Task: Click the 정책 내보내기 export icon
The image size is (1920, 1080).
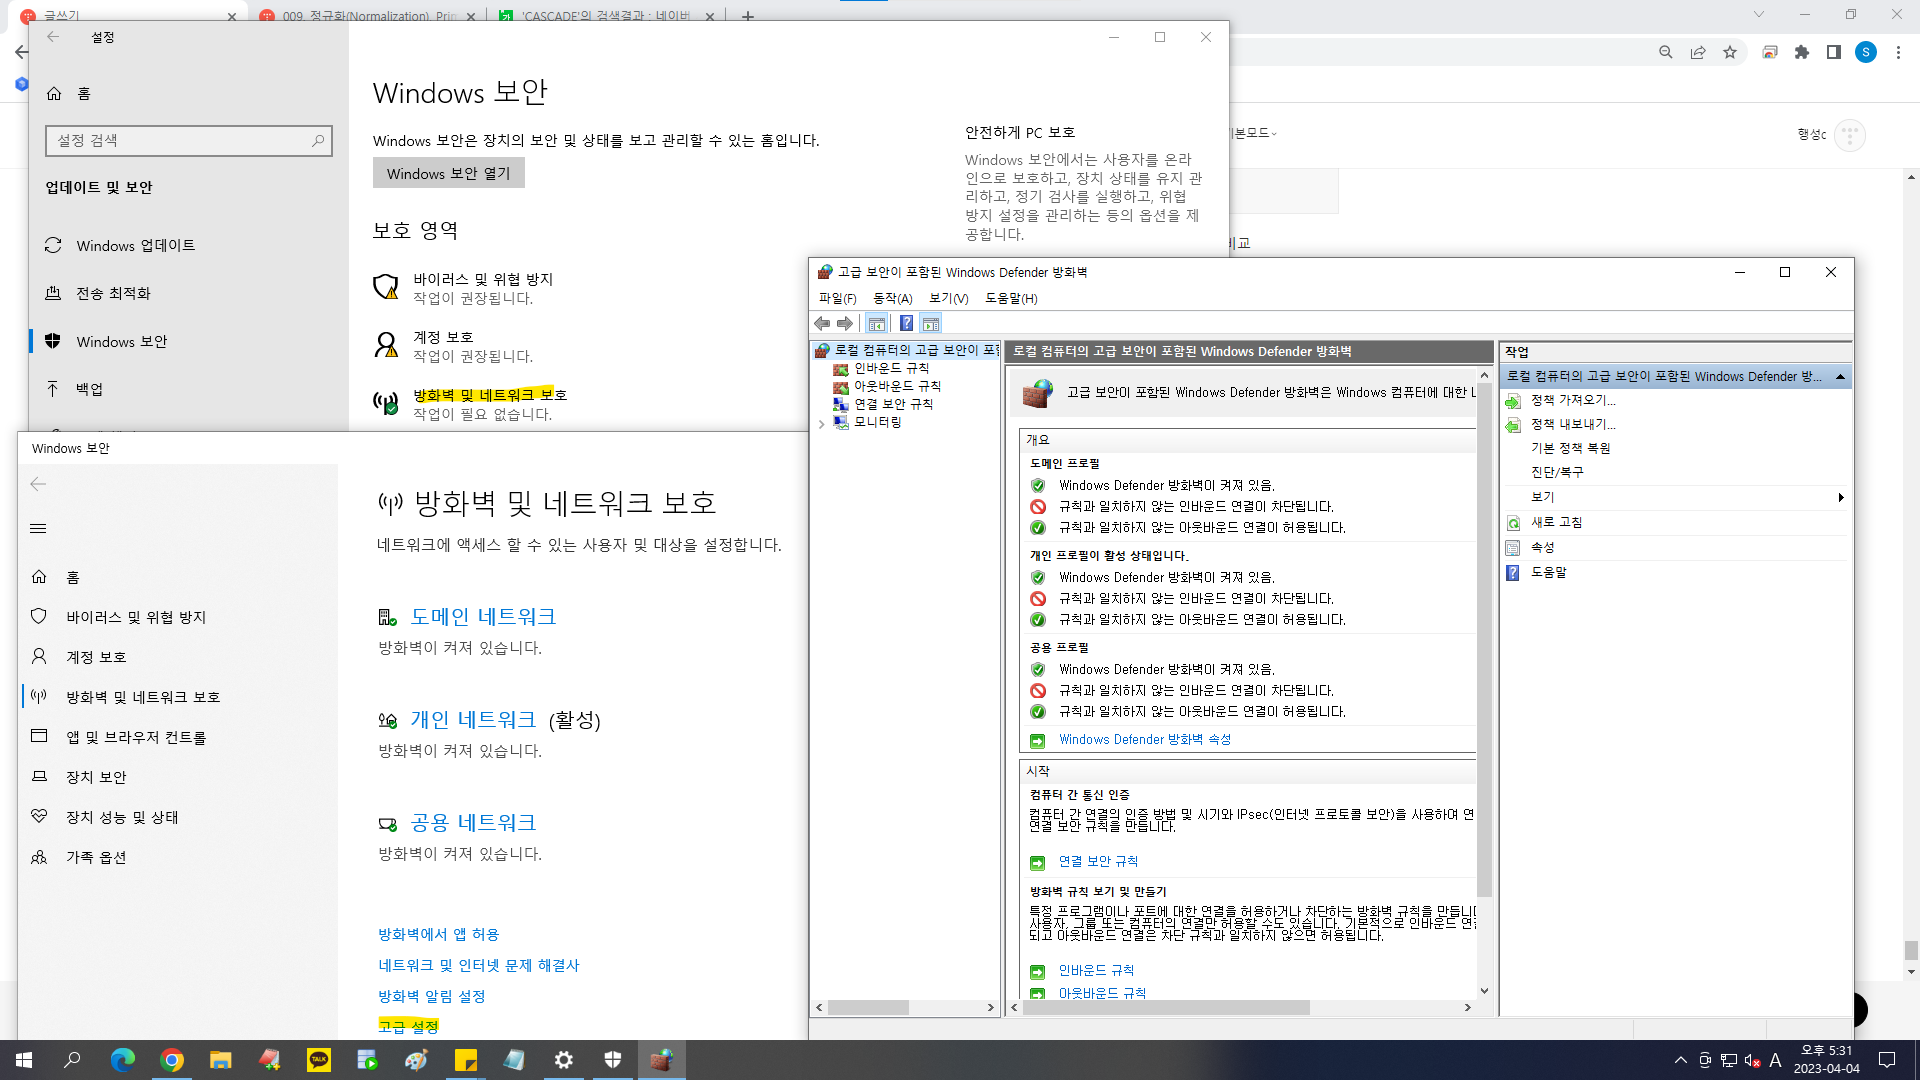Action: 1513,425
